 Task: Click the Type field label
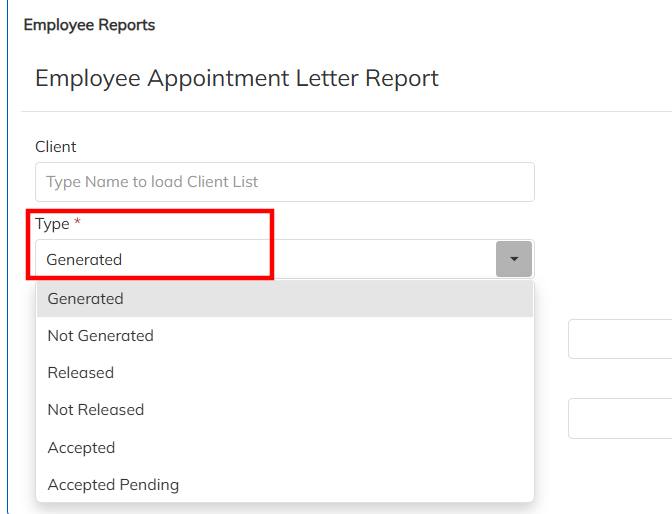(52, 224)
